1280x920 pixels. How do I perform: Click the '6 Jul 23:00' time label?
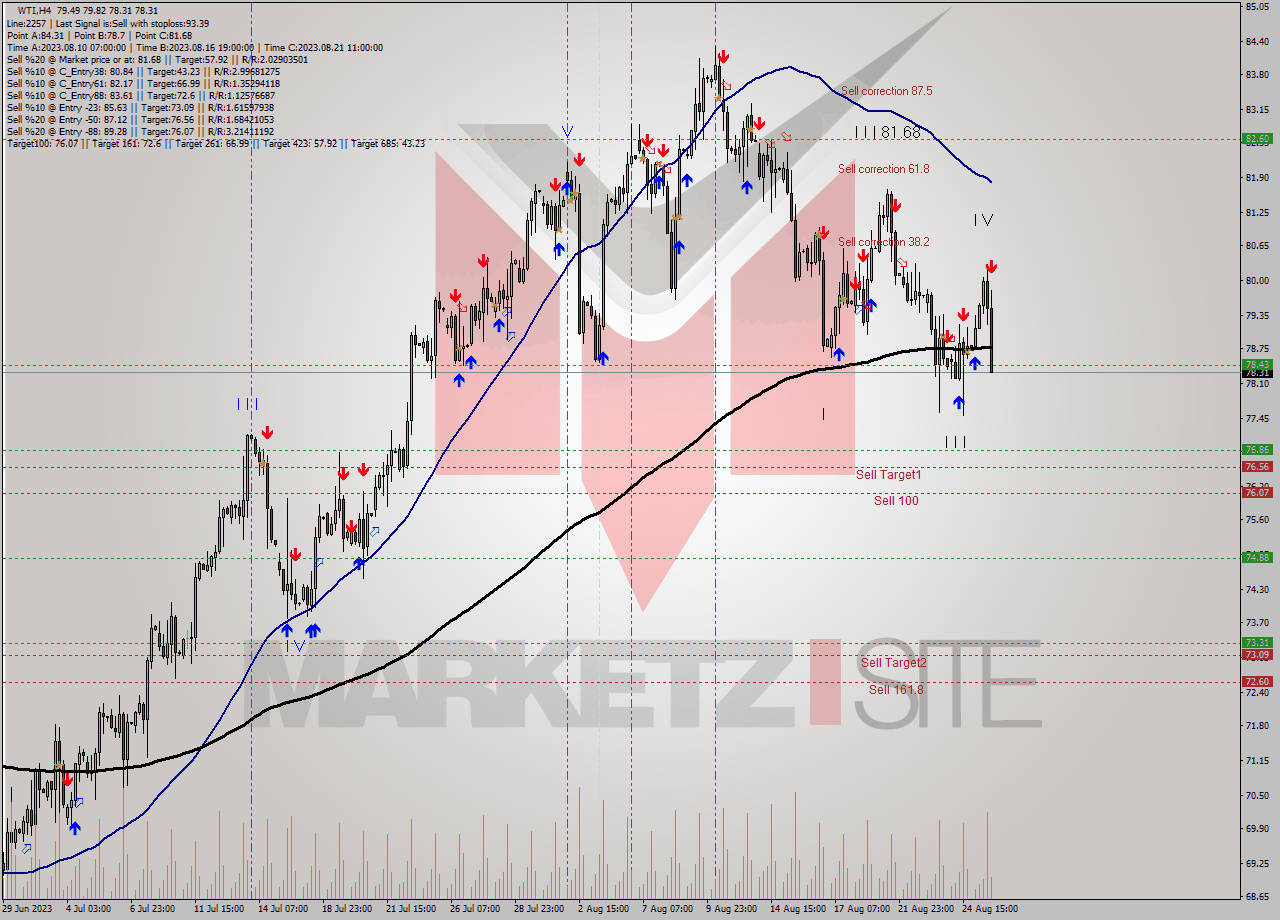pyautogui.click(x=151, y=909)
